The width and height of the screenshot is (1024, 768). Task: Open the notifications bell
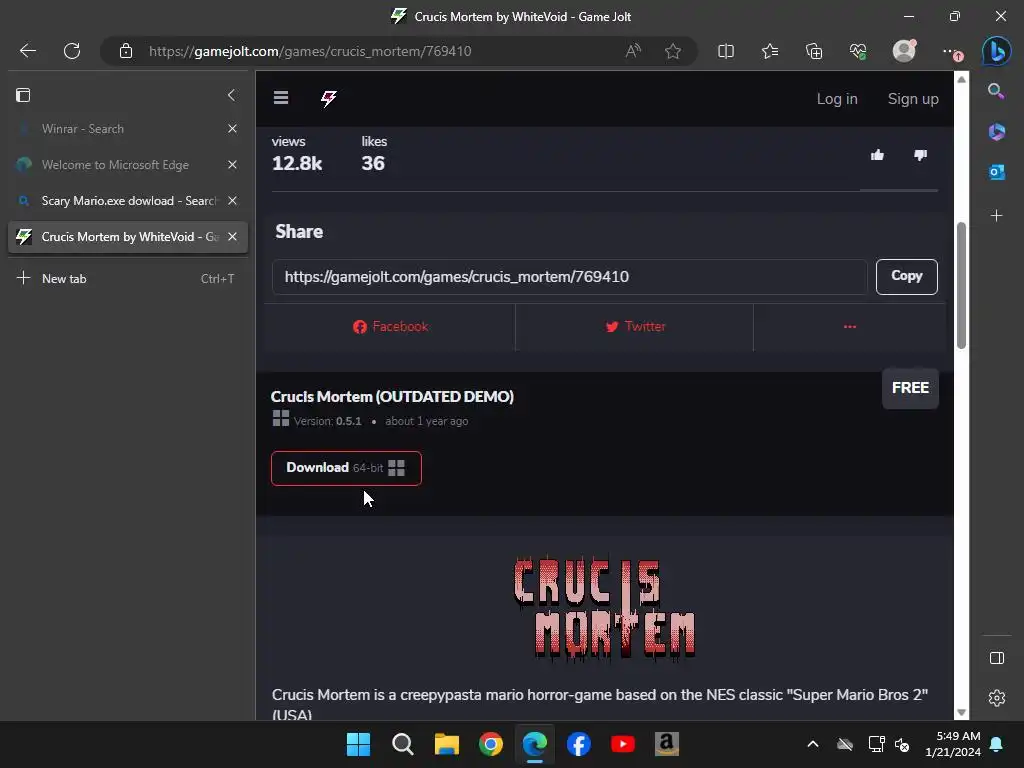(997, 744)
